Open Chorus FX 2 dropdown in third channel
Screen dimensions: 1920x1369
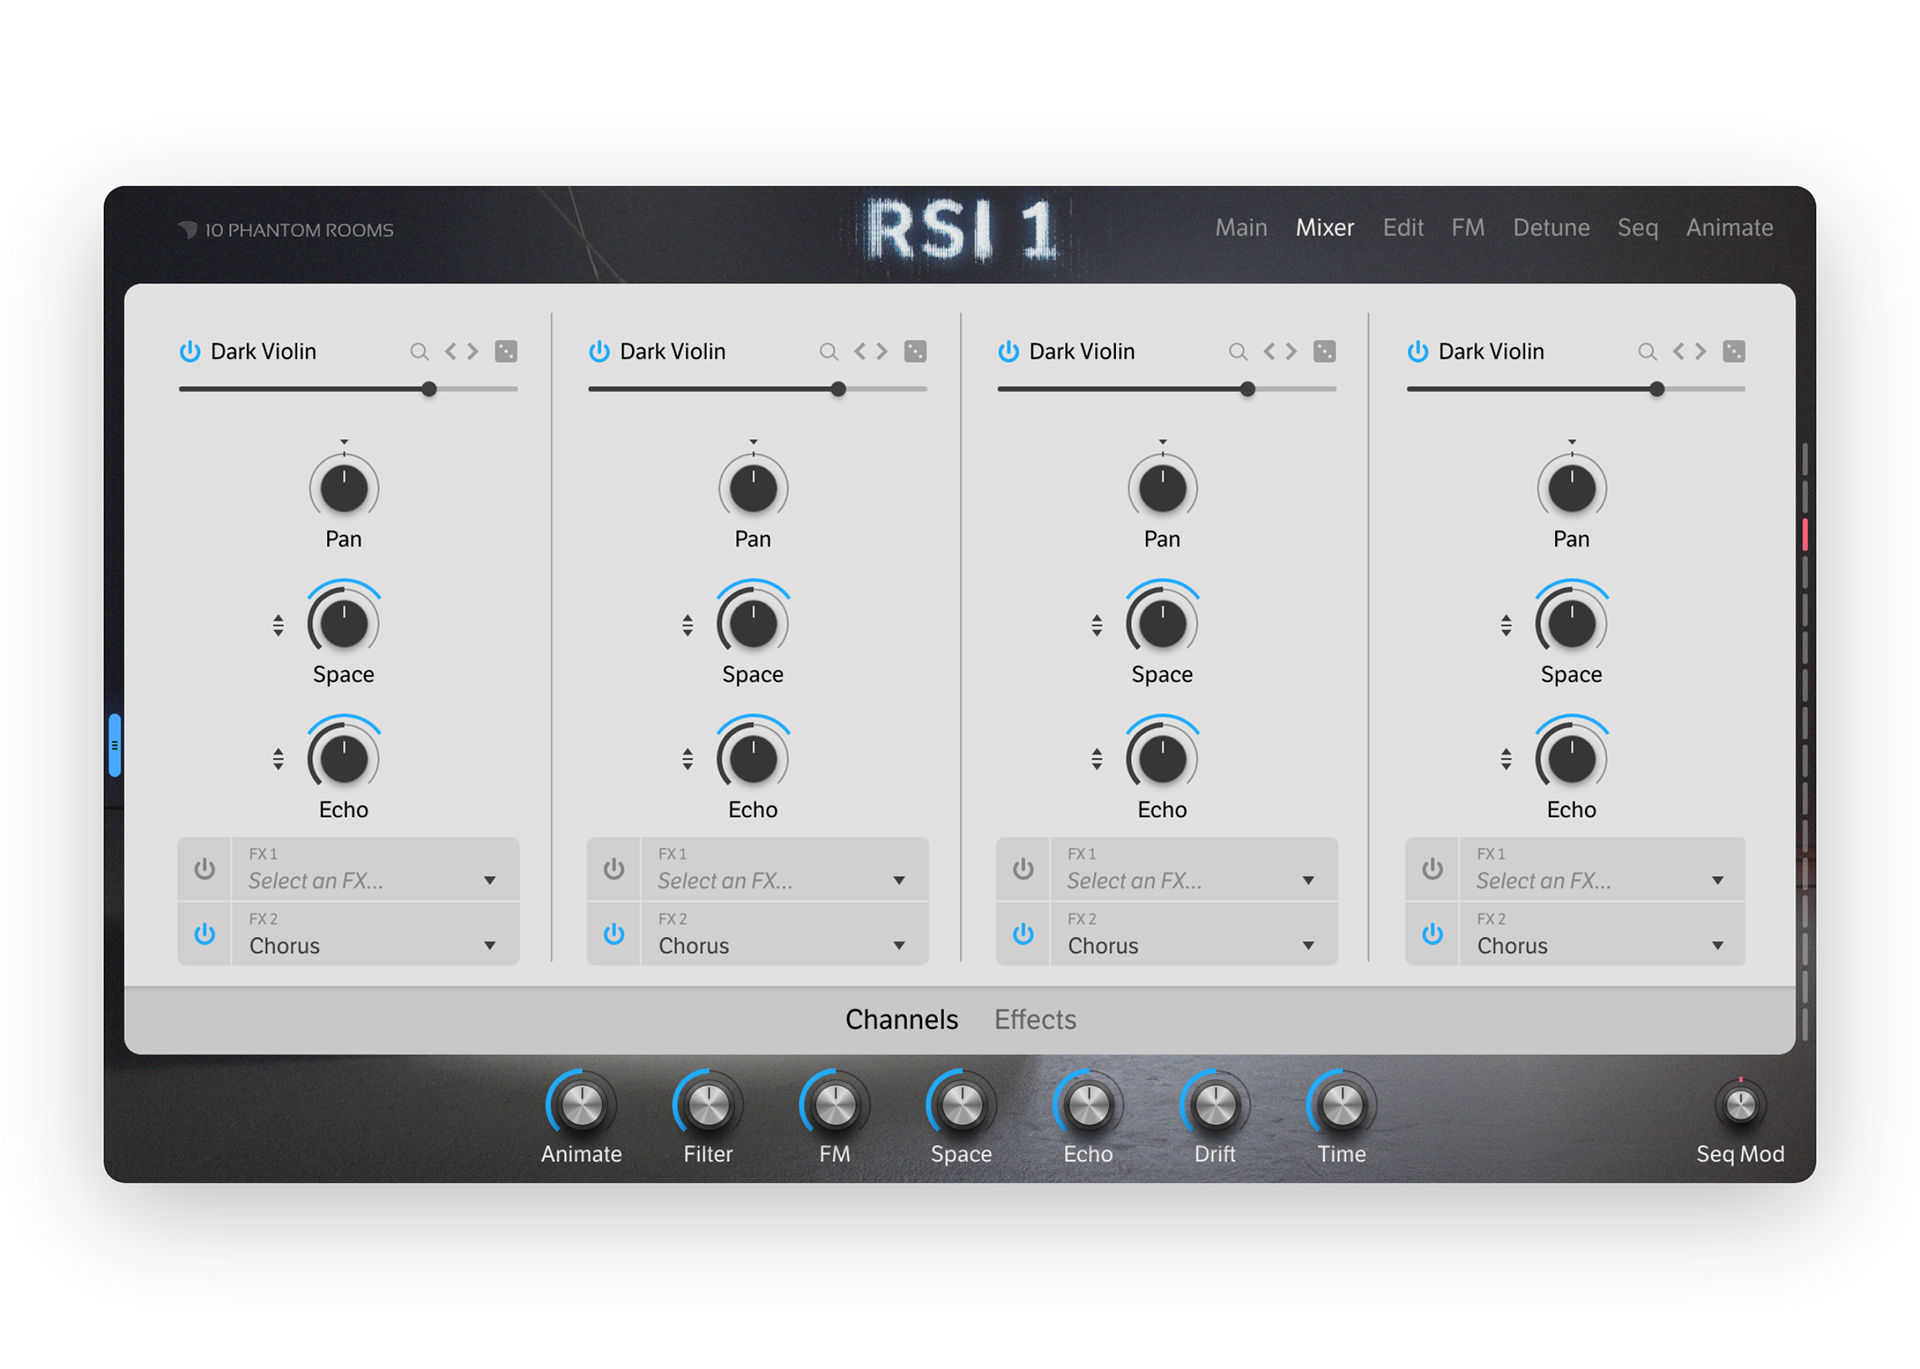pyautogui.click(x=1193, y=934)
